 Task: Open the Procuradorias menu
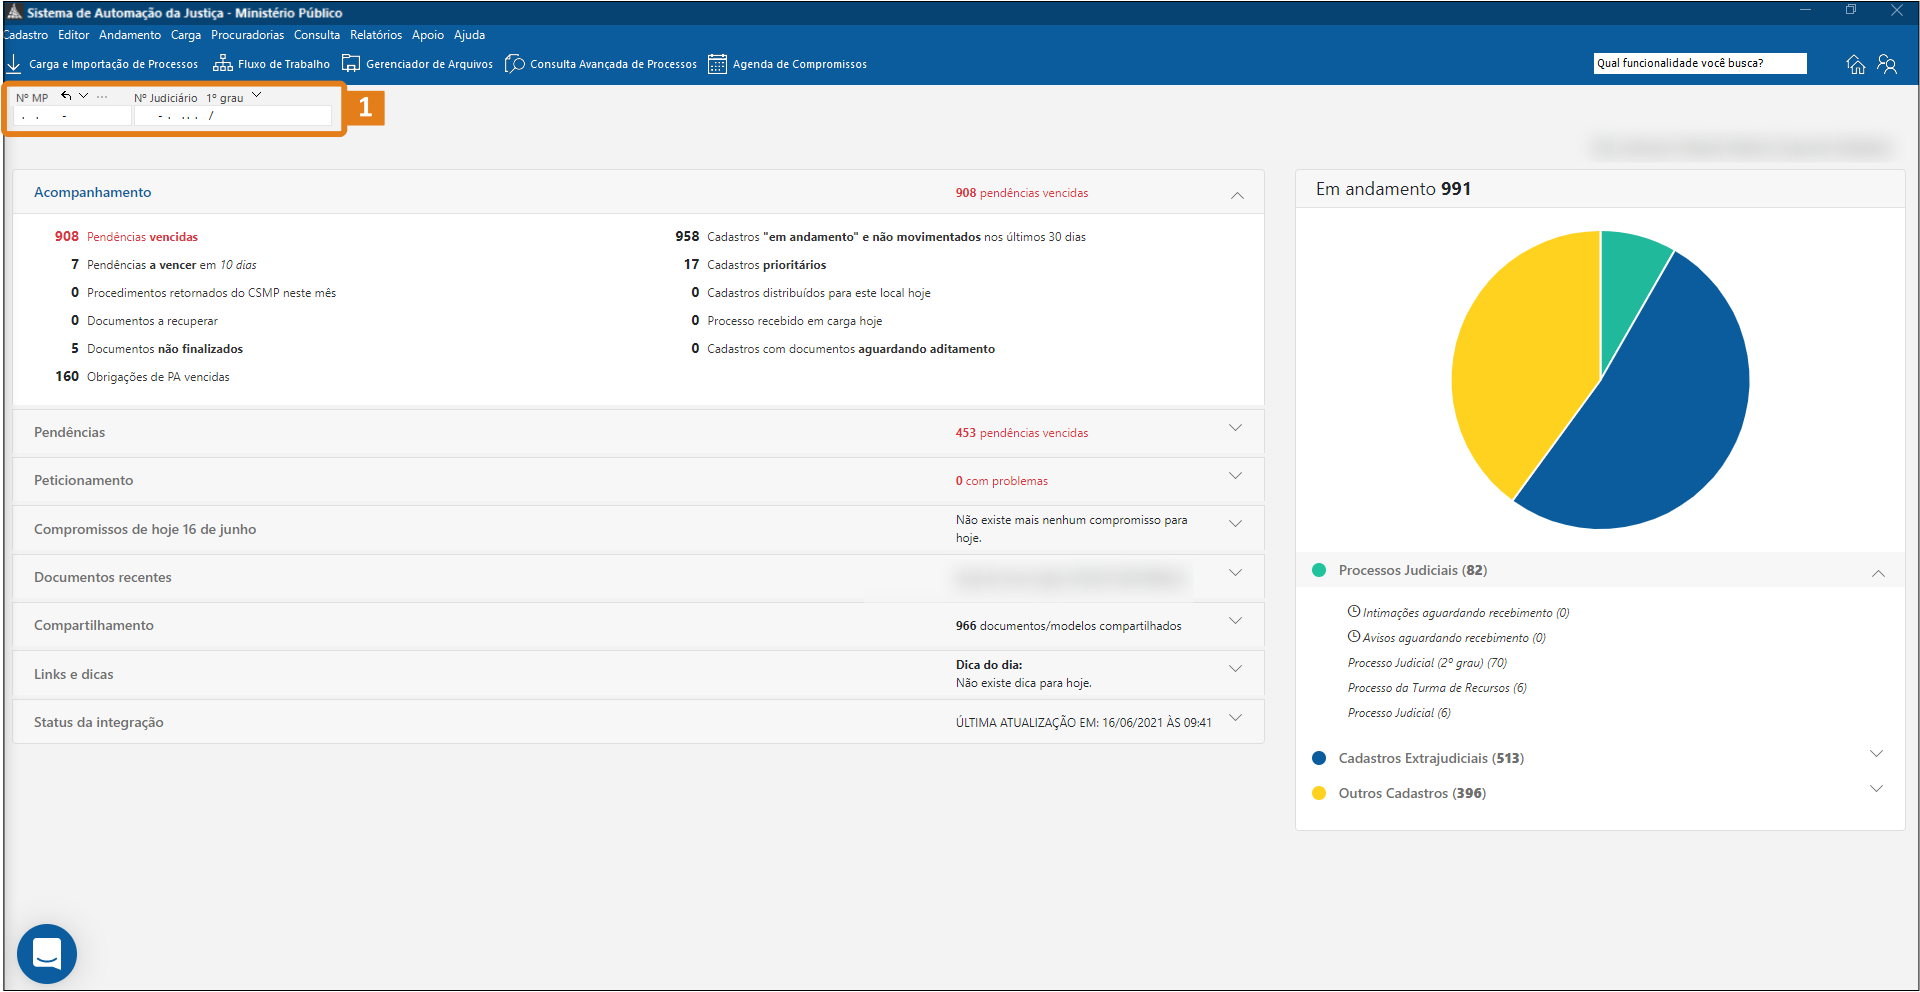pos(247,35)
